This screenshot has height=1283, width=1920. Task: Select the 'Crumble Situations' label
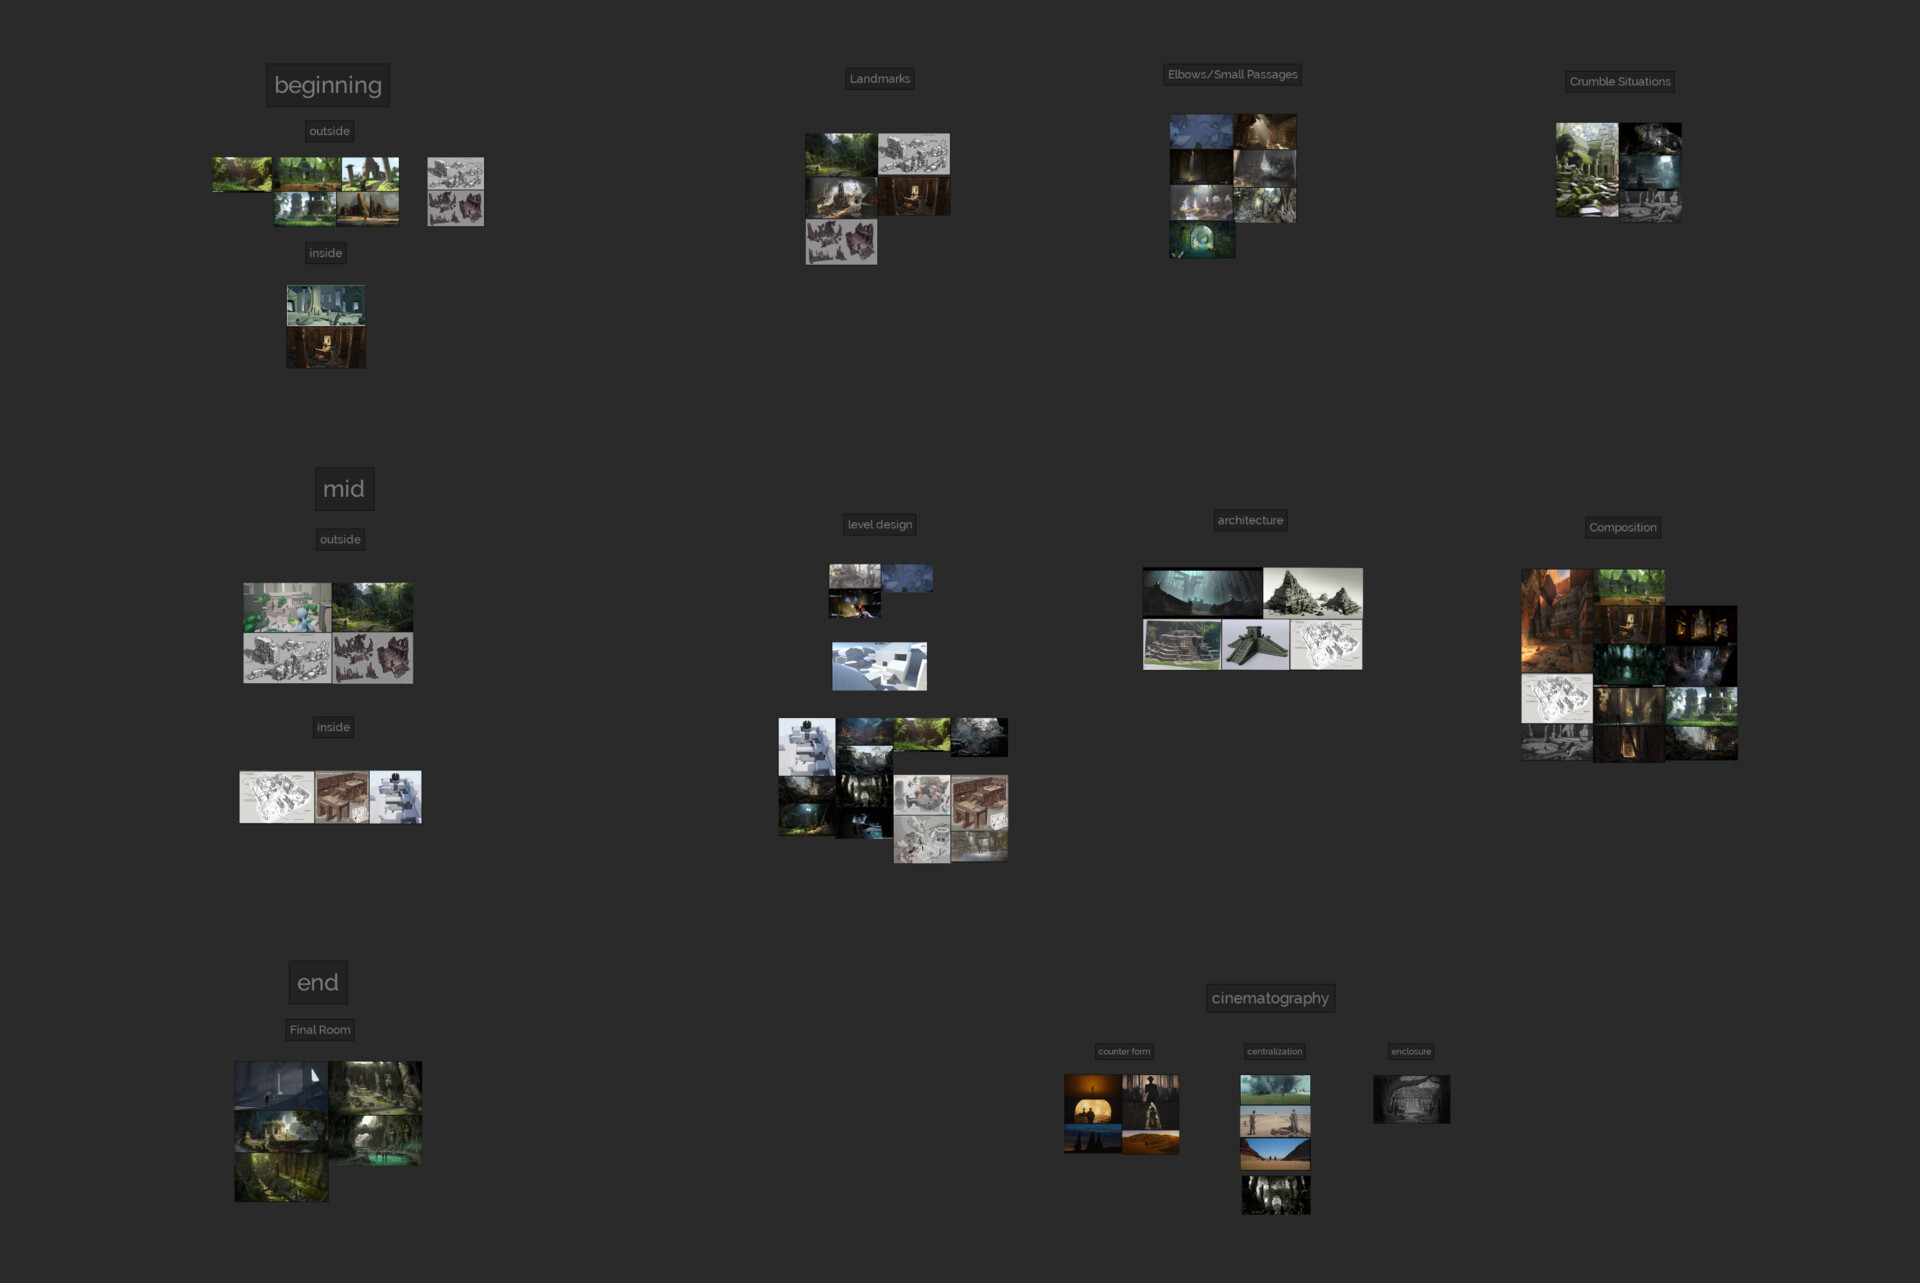point(1619,82)
